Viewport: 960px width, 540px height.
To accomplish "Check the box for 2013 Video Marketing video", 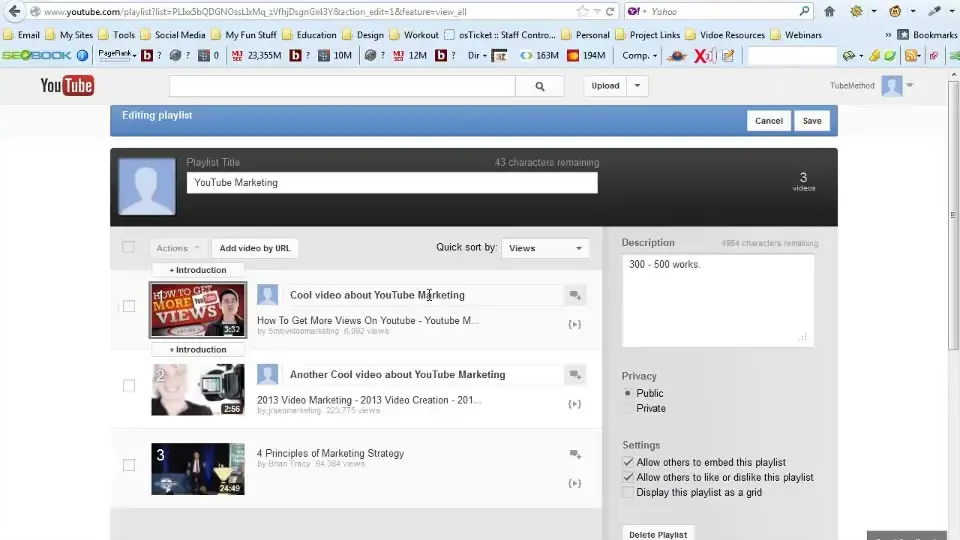I will click(129, 386).
